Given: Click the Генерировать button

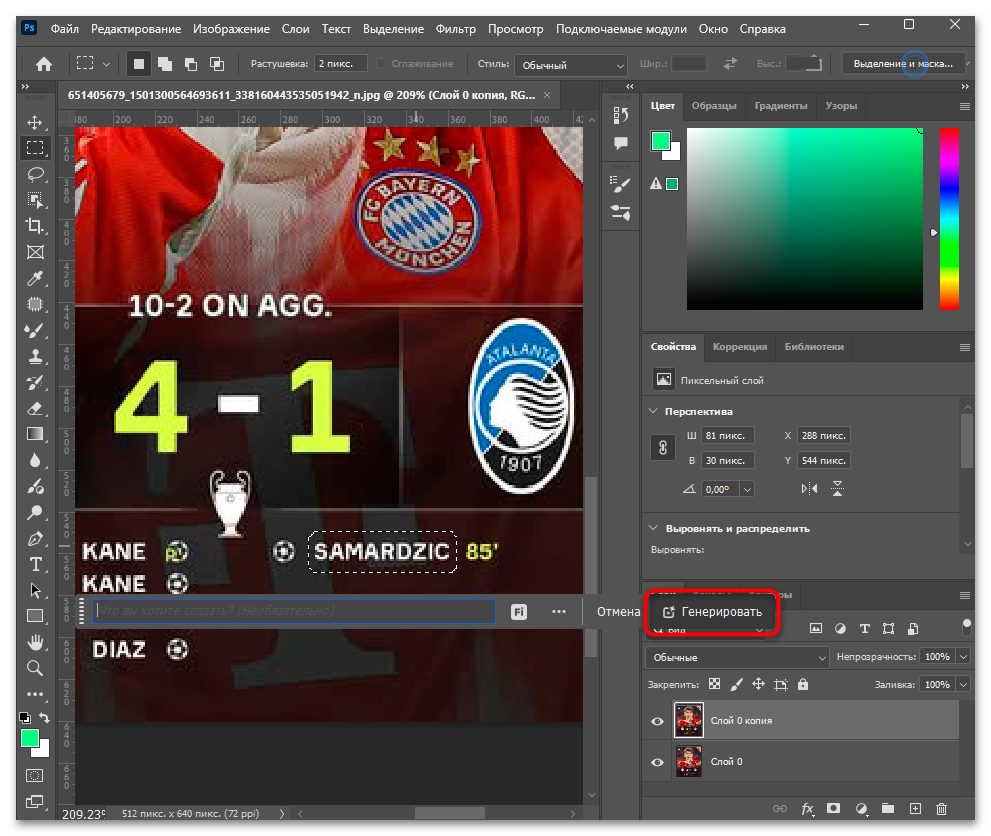Looking at the screenshot, I should [x=712, y=612].
